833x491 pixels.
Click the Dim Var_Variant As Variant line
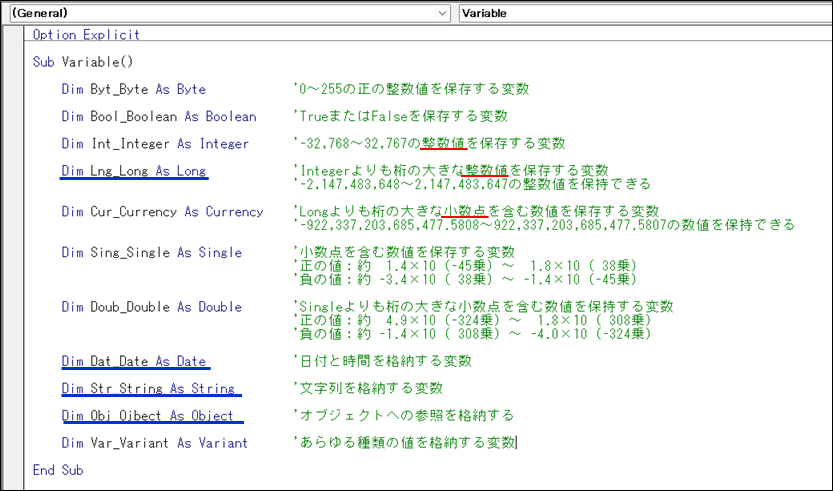coord(155,443)
